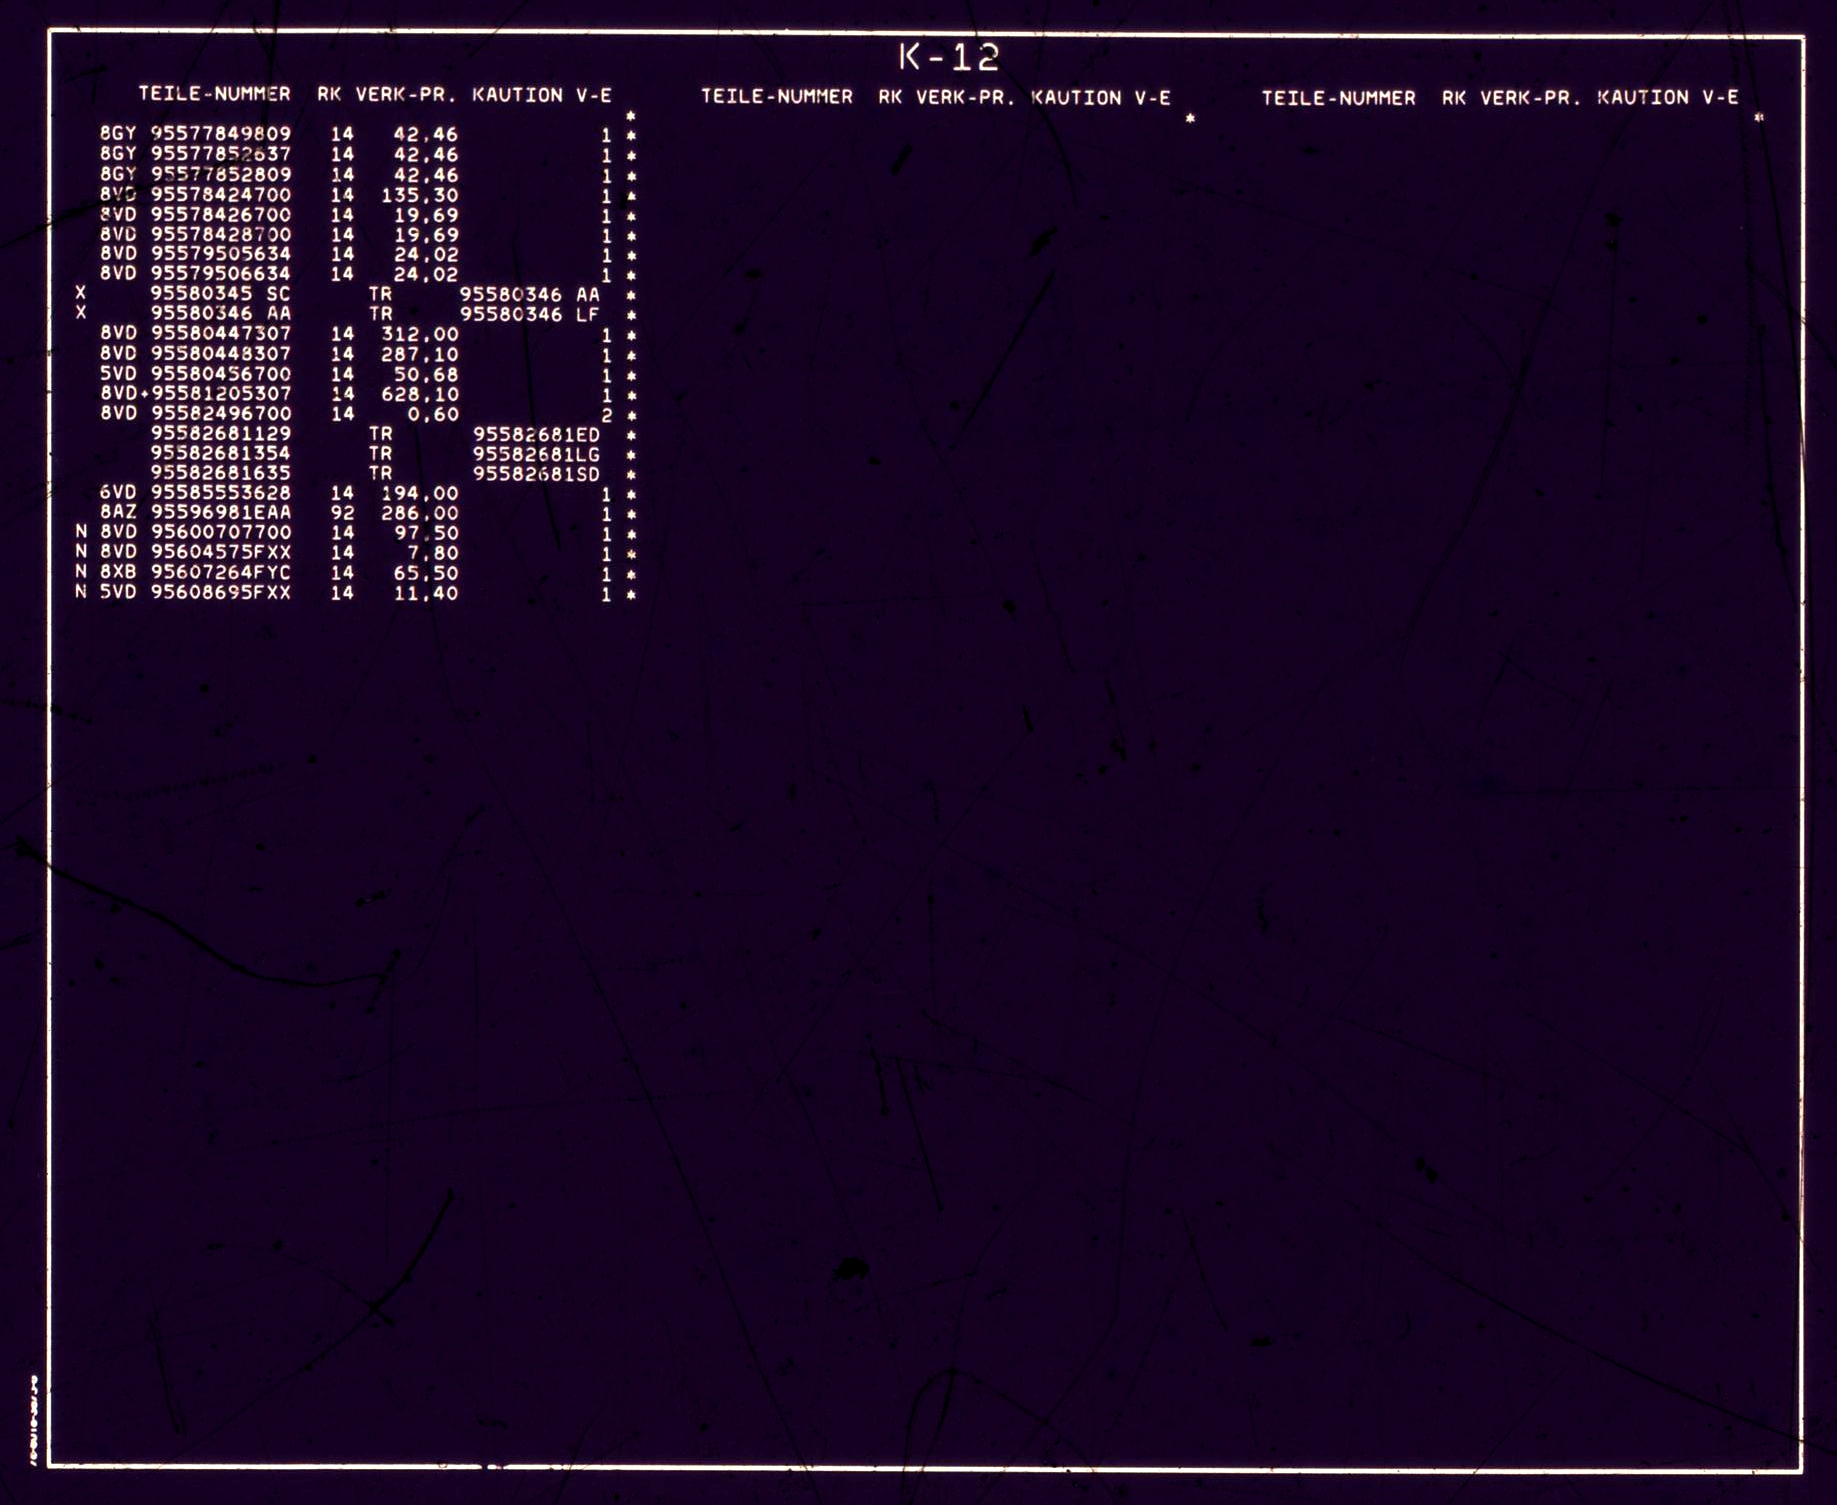
Task: Select part number 95580447307
Action: 221,334
